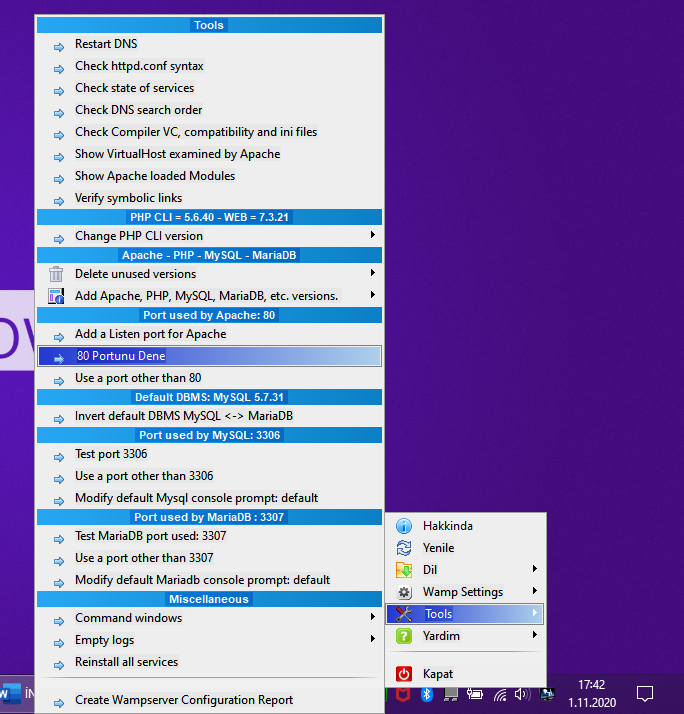The height and width of the screenshot is (714, 684).
Task: Expand the Delete unused versions submenu arrow
Action: click(x=373, y=273)
